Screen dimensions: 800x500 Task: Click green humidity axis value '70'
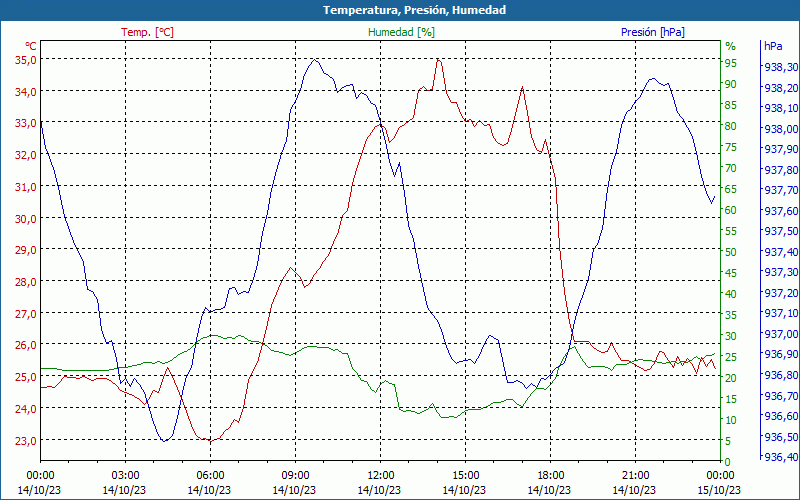tap(731, 168)
